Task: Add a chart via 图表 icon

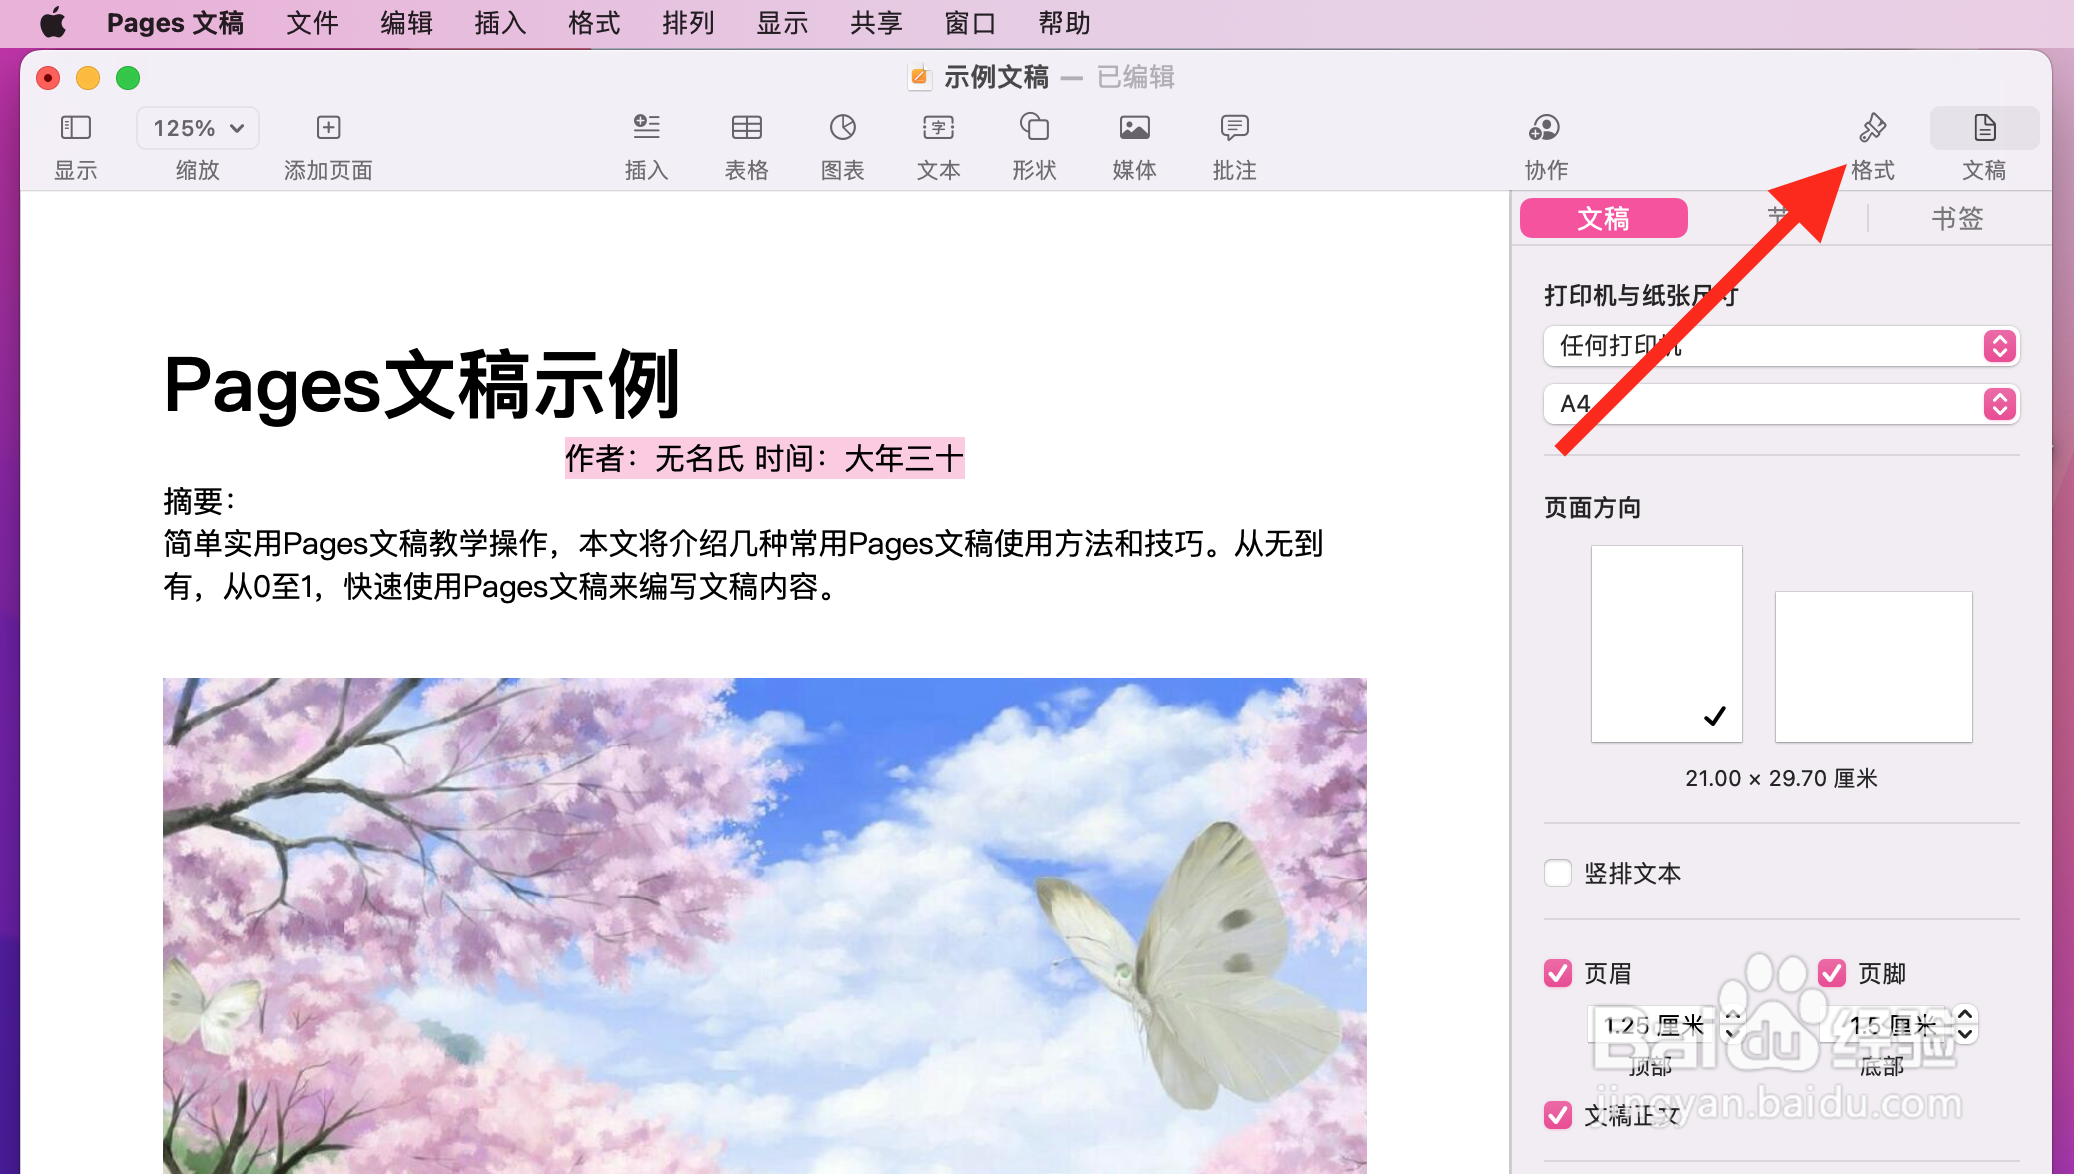Action: click(x=842, y=127)
